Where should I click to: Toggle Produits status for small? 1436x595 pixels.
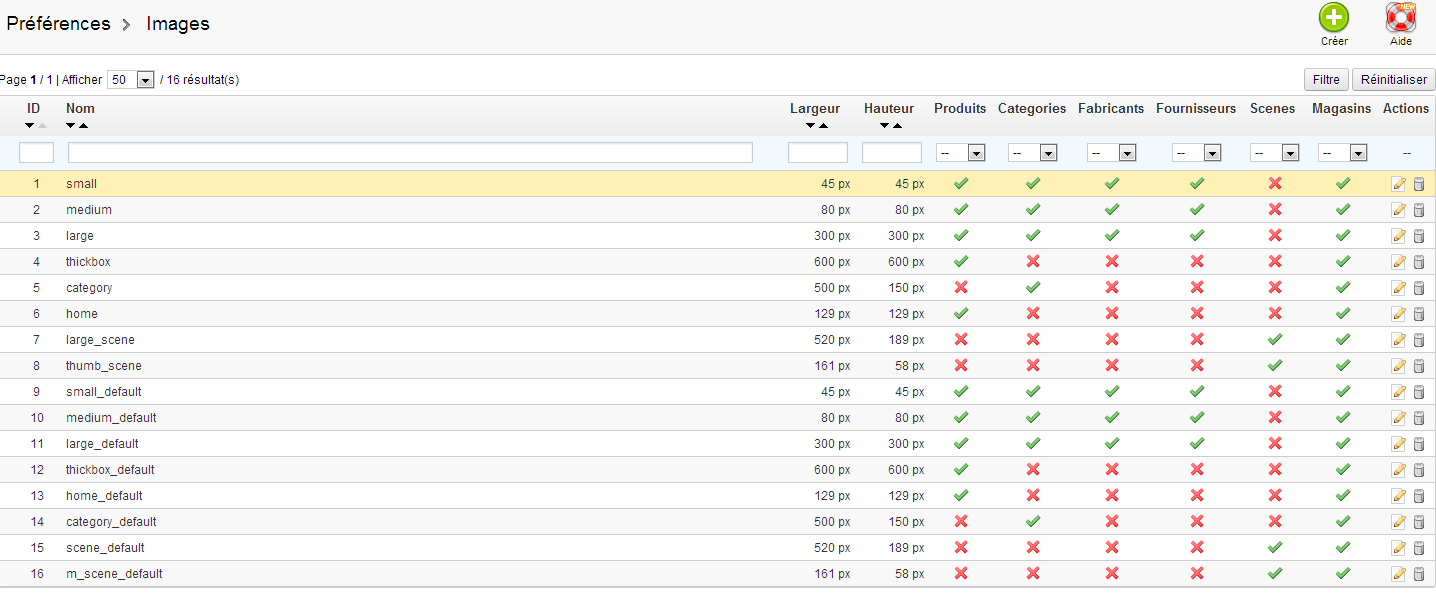961,184
